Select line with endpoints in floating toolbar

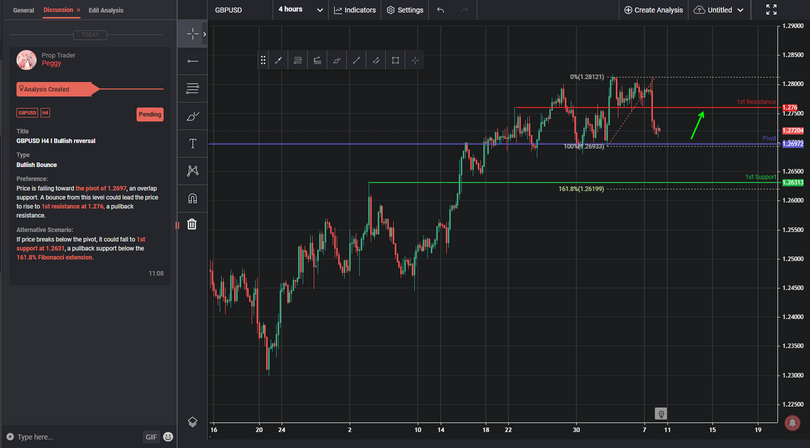coord(278,61)
